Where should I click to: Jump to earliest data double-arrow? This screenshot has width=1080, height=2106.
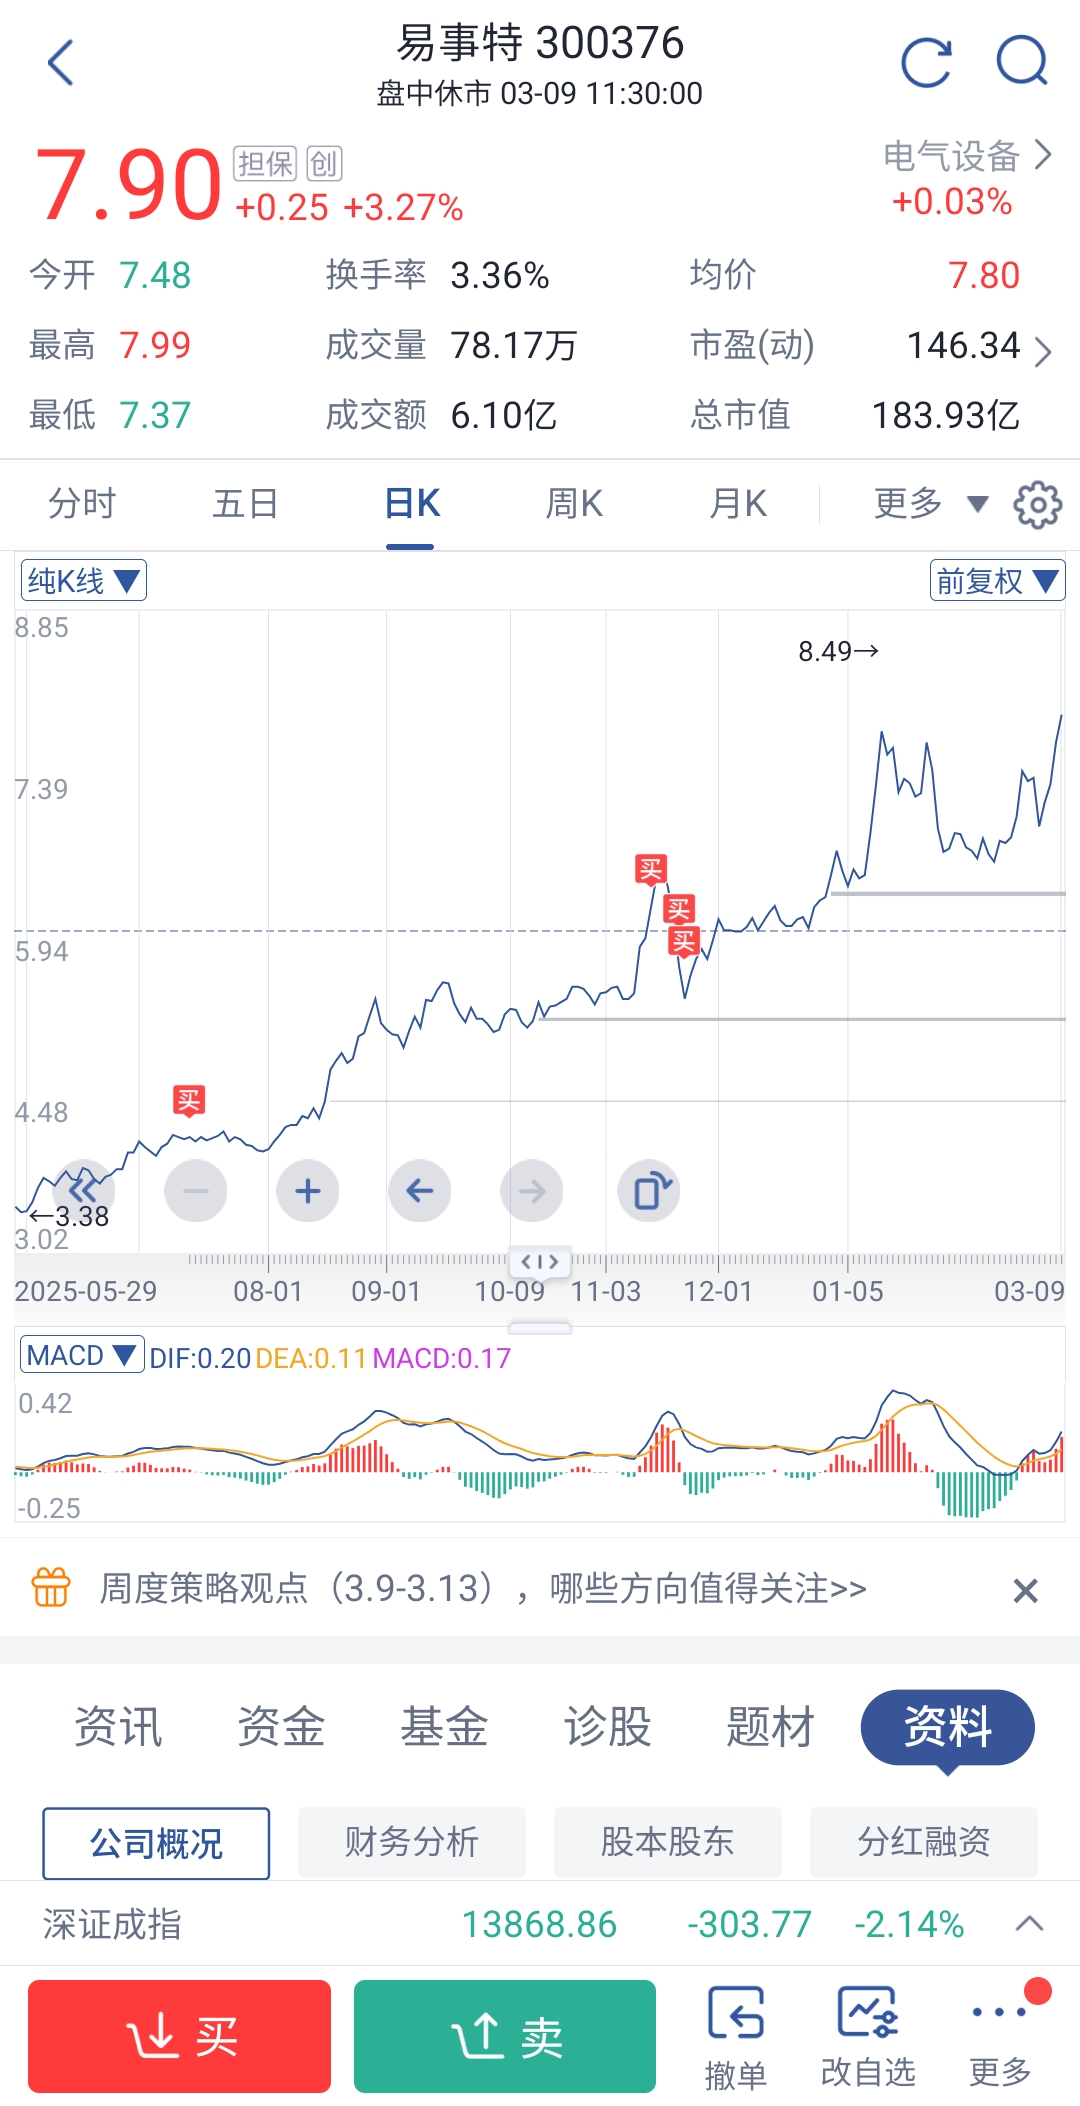(84, 1189)
